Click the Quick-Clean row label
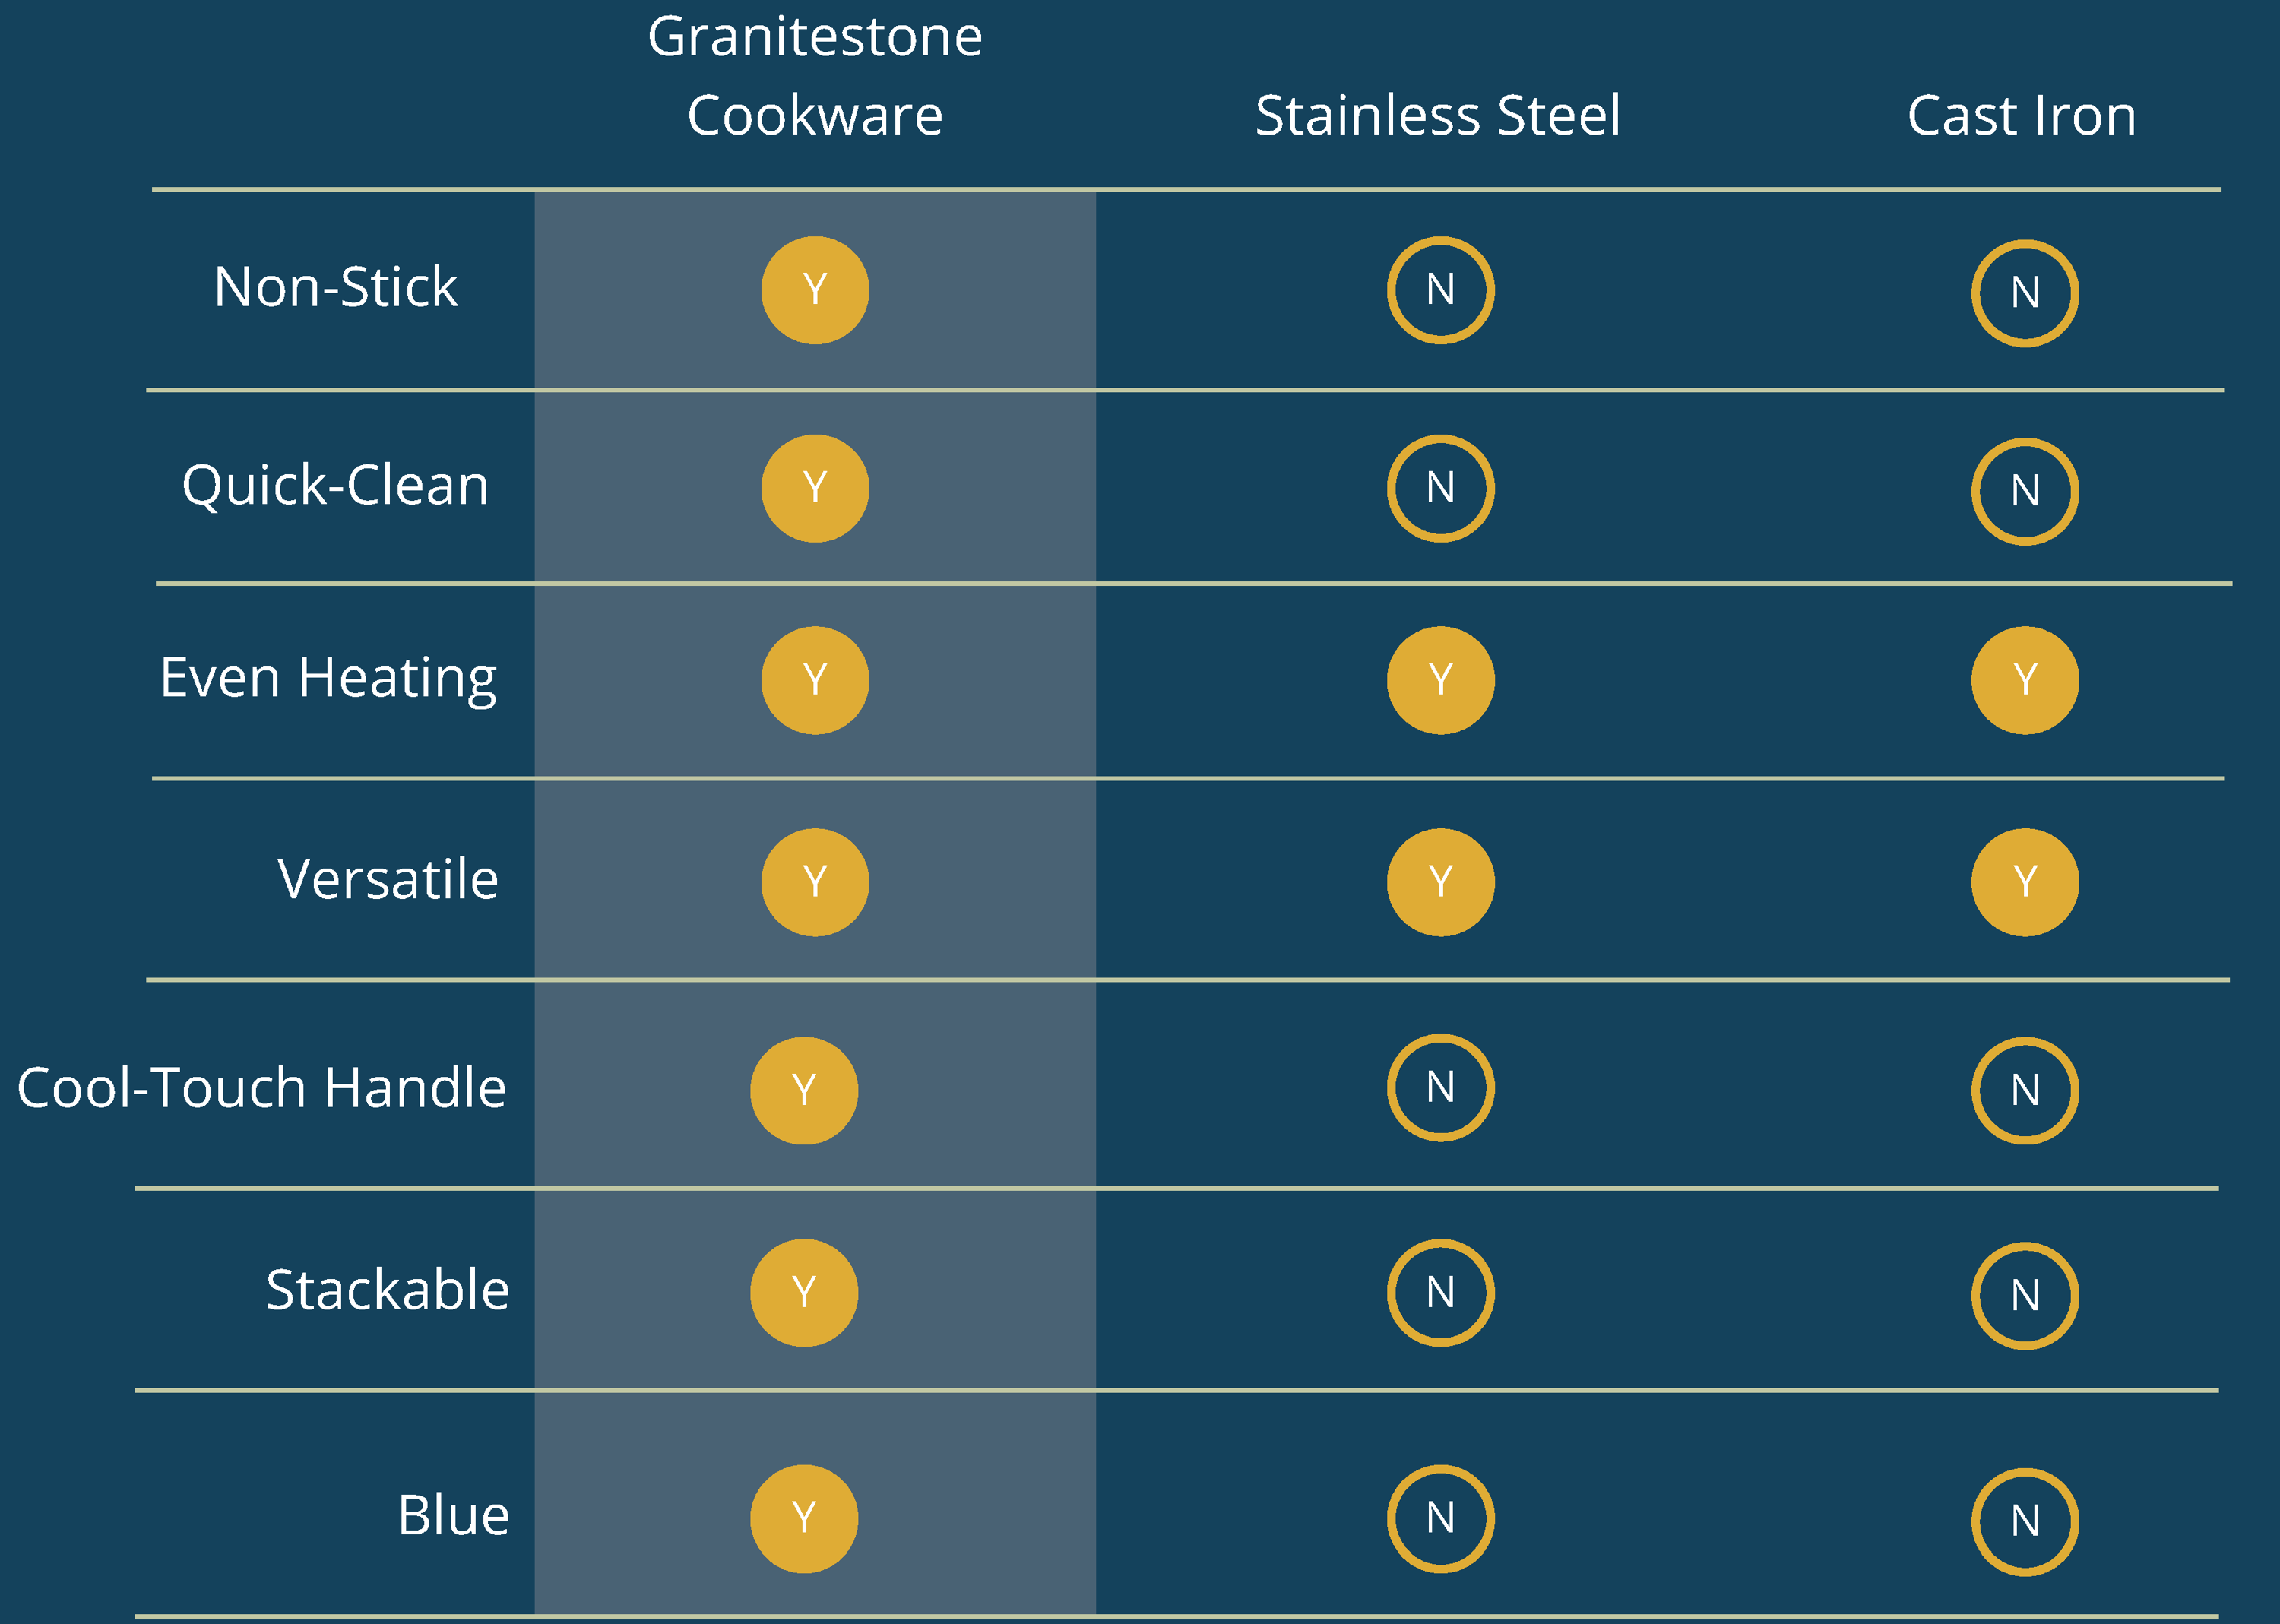The image size is (2280, 1624). 336,486
